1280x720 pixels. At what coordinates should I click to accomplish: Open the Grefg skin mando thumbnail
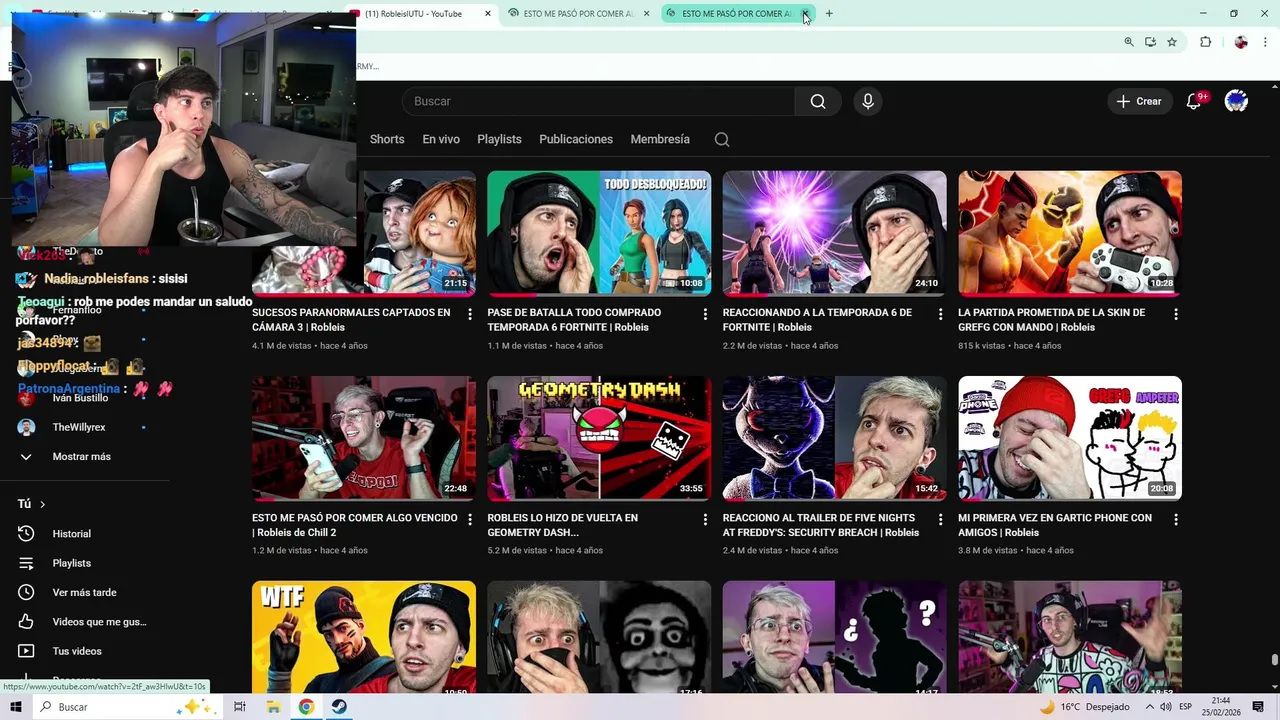1070,233
